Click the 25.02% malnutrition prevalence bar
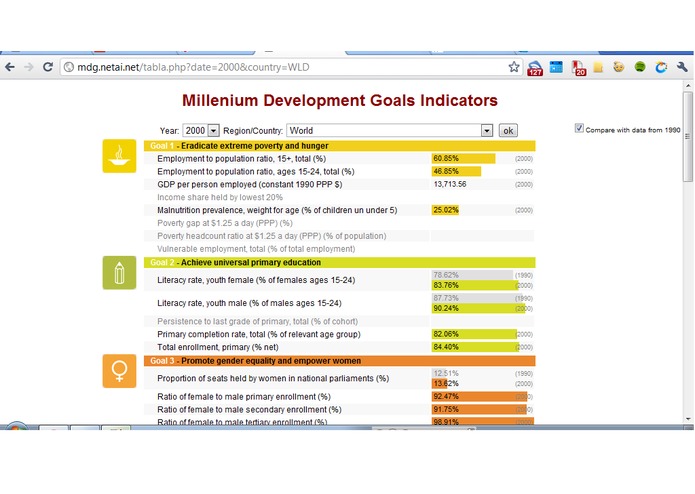This screenshot has width=695, height=494. (445, 210)
